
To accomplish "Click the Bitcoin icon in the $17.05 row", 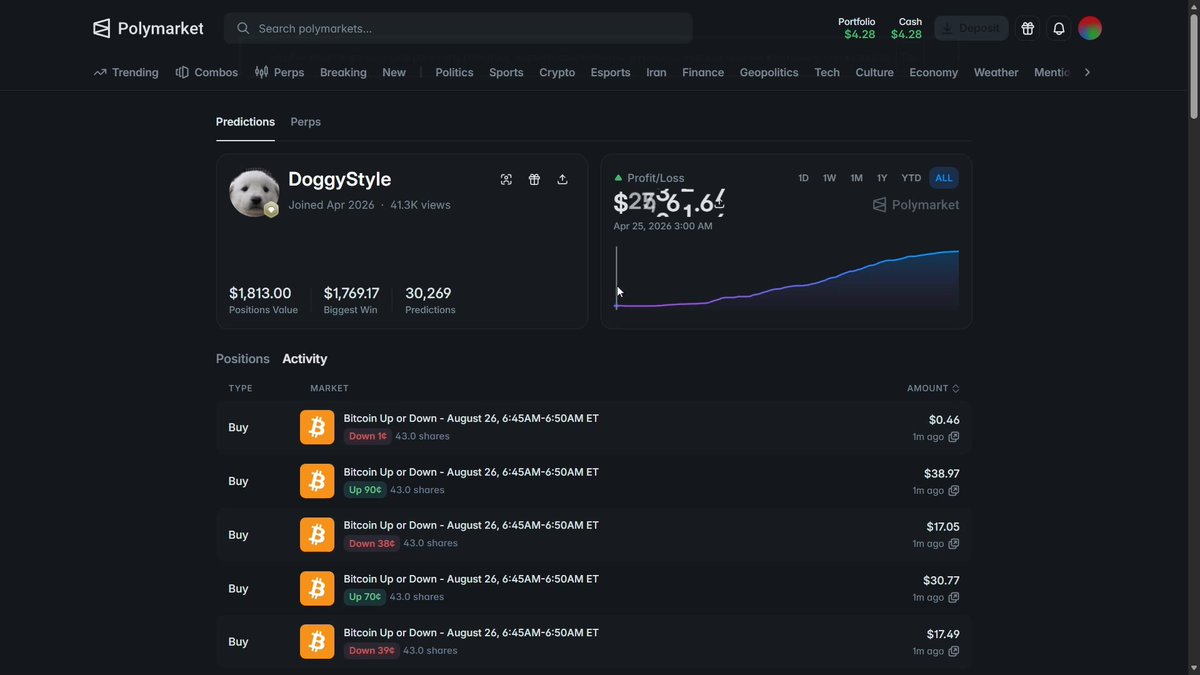I will point(317,535).
